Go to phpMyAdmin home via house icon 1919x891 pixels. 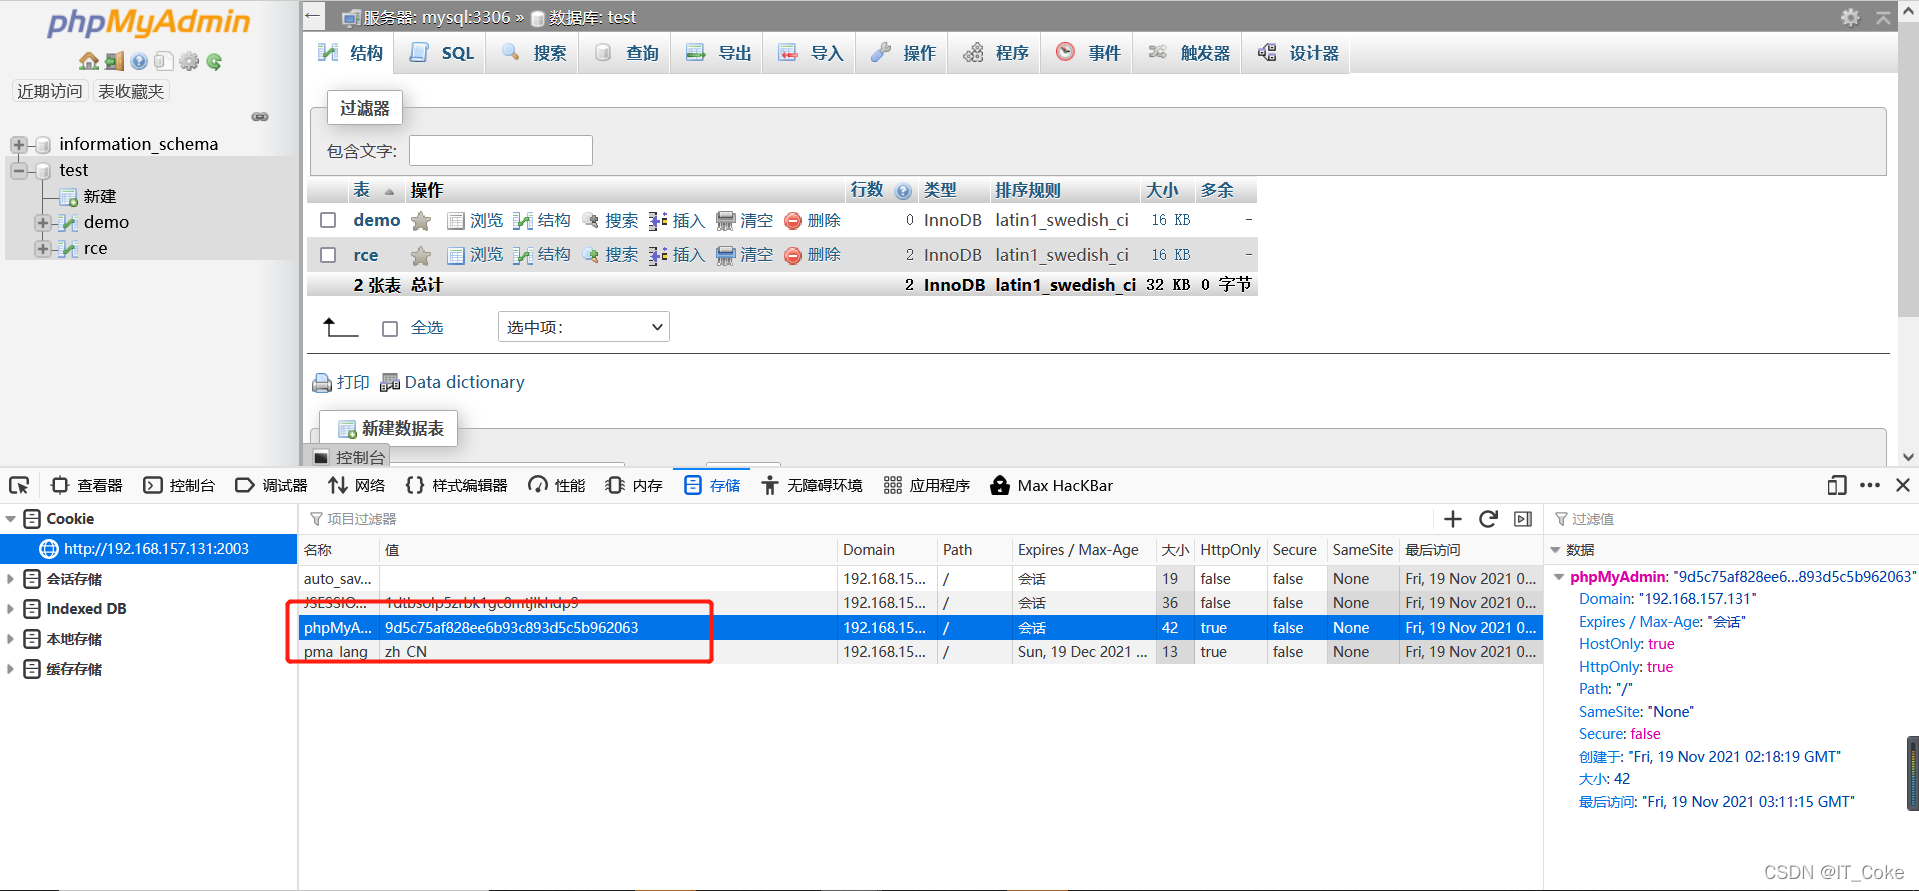[x=89, y=61]
